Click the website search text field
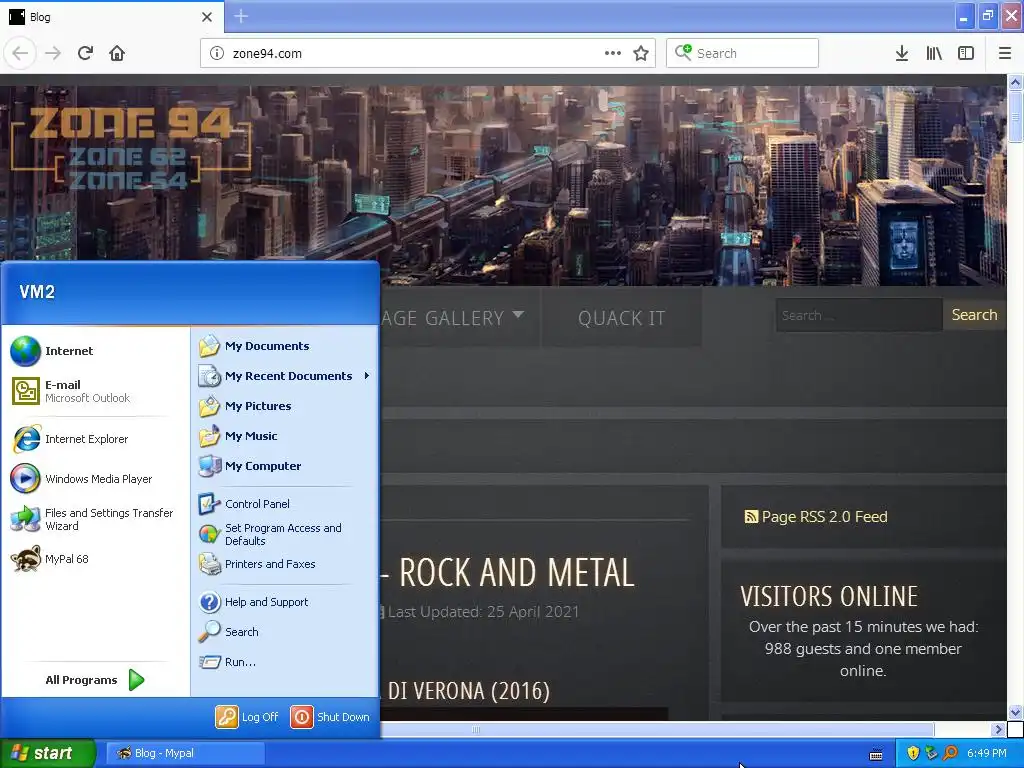 coord(859,315)
